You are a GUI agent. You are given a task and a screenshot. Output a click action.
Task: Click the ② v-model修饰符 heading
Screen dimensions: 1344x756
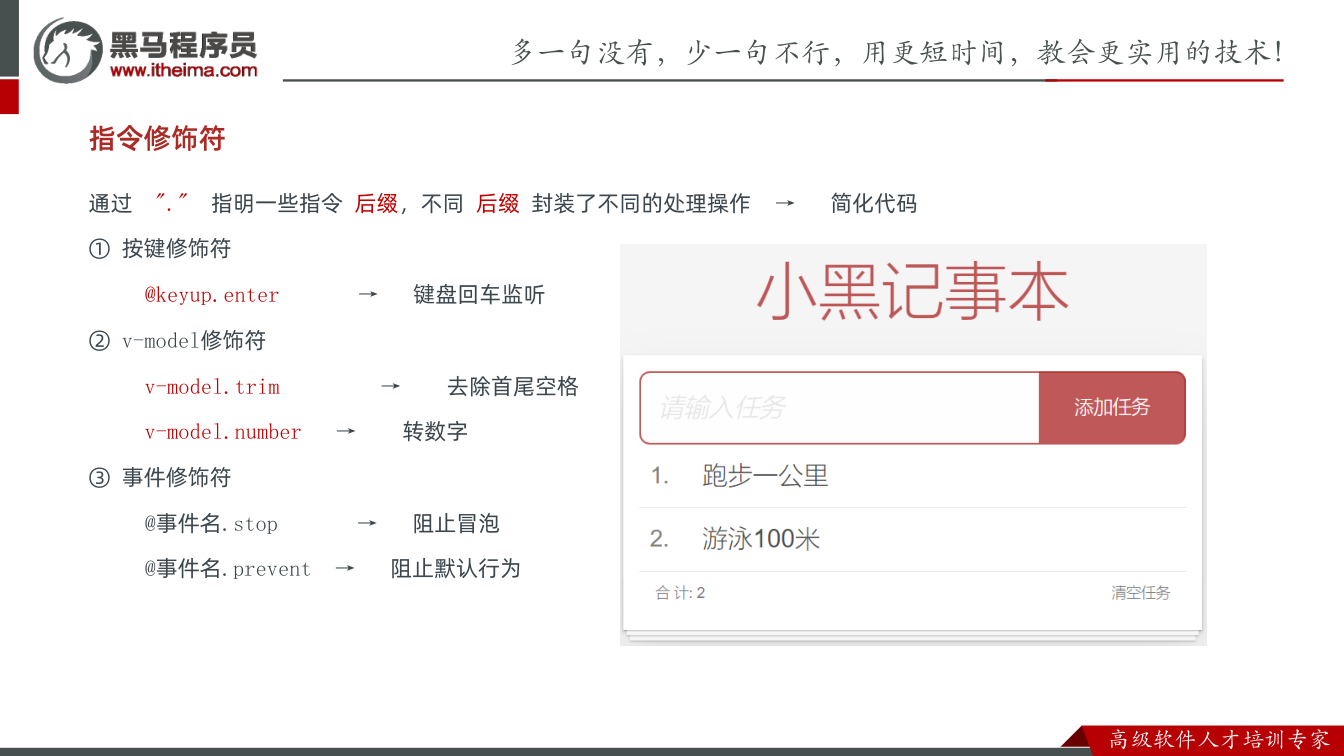177,341
